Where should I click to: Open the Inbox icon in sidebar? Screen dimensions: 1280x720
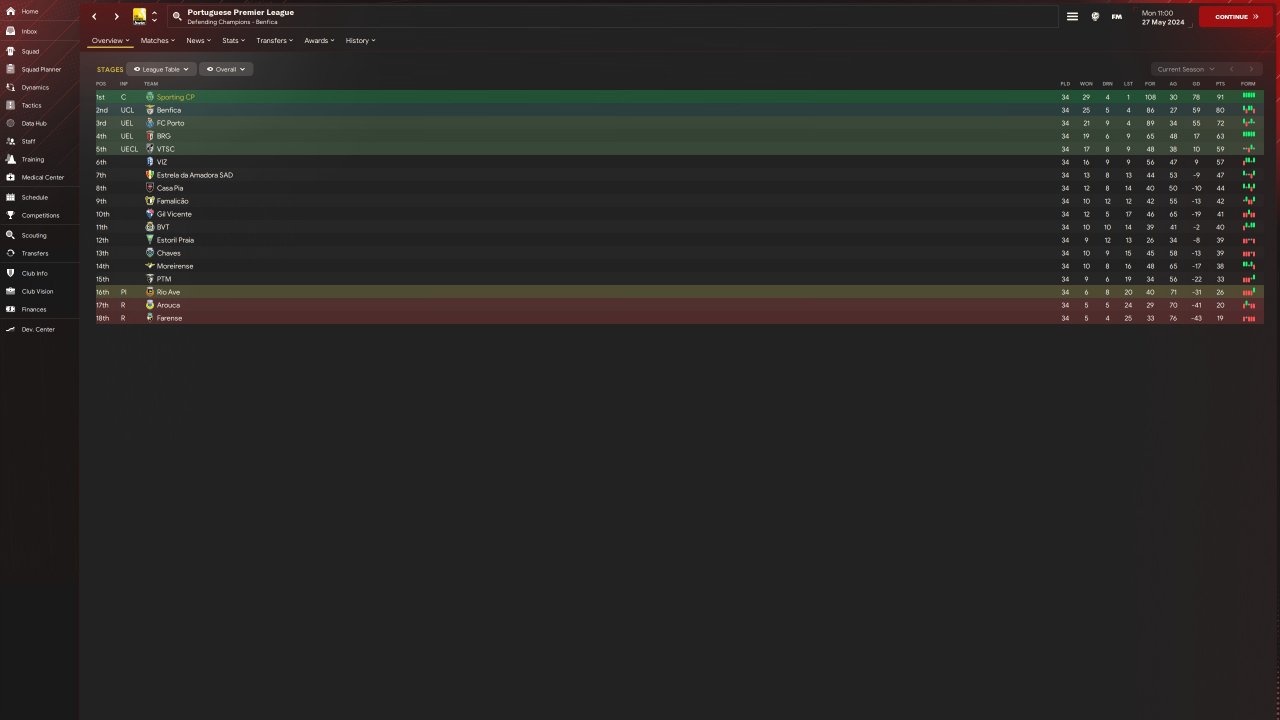tap(10, 31)
